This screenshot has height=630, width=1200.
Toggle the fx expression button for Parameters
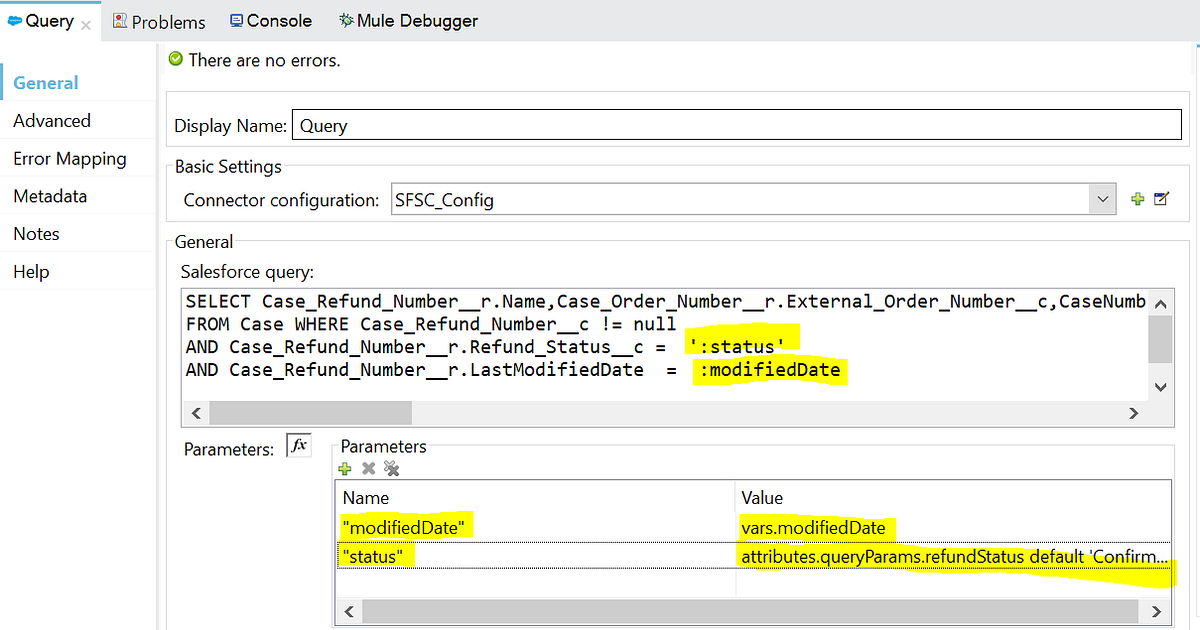click(x=299, y=446)
